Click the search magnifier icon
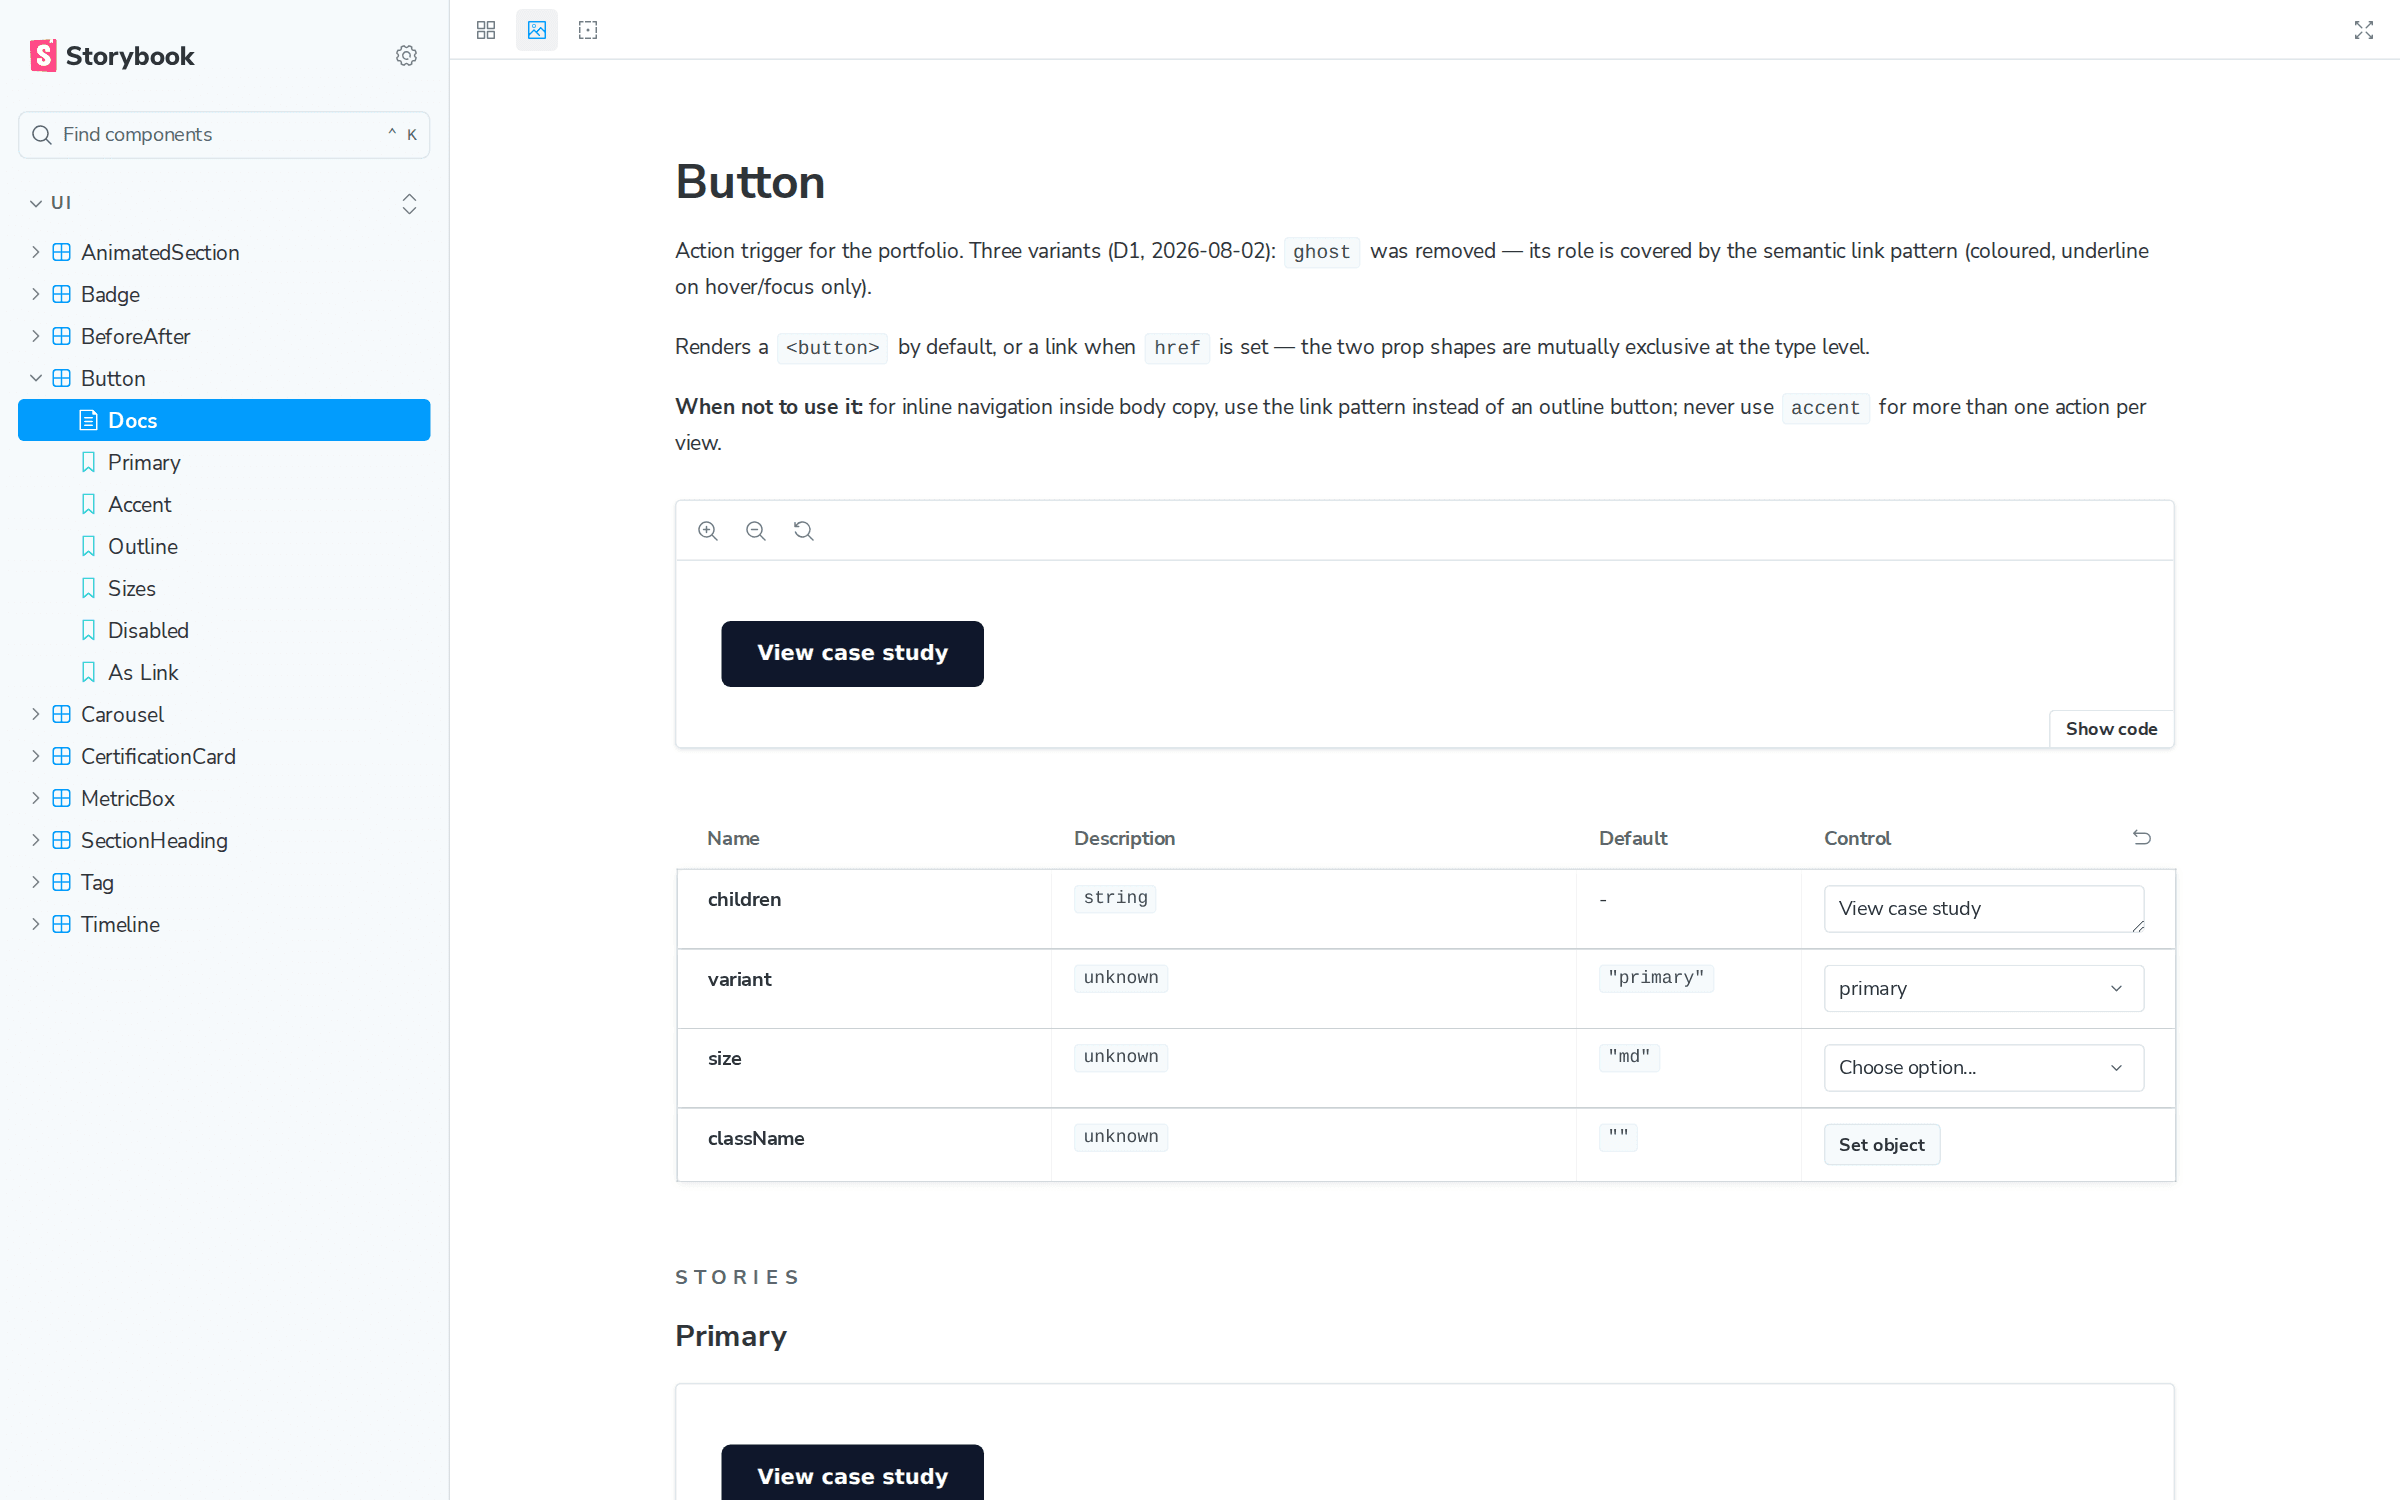 [42, 135]
